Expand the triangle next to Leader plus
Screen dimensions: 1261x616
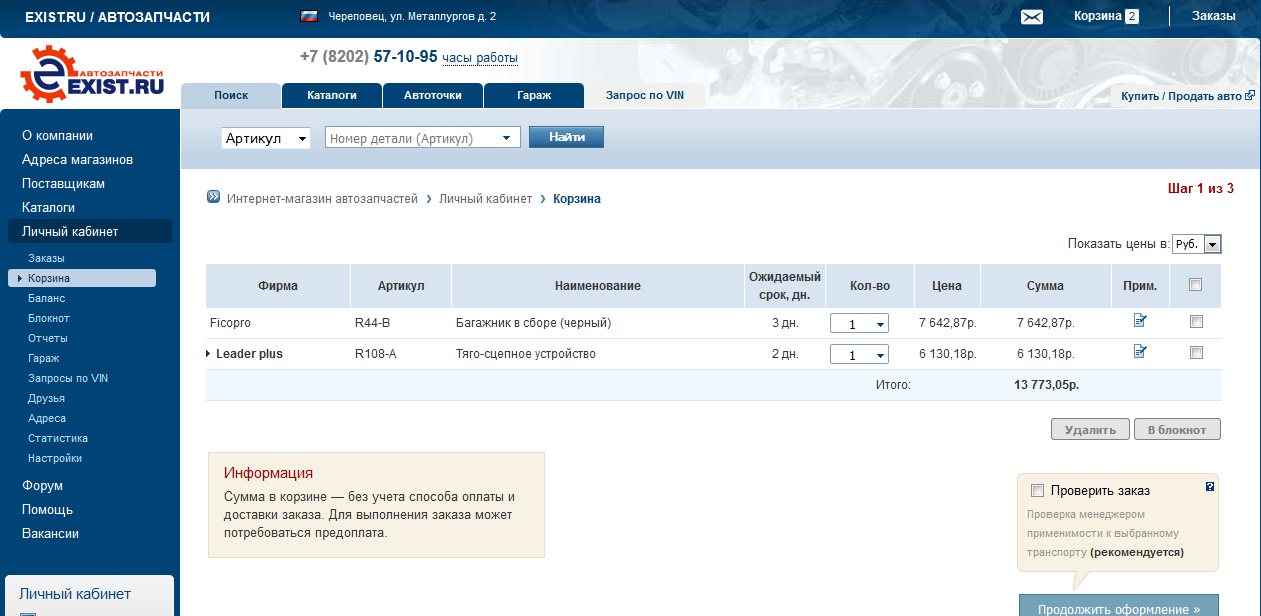coord(208,354)
